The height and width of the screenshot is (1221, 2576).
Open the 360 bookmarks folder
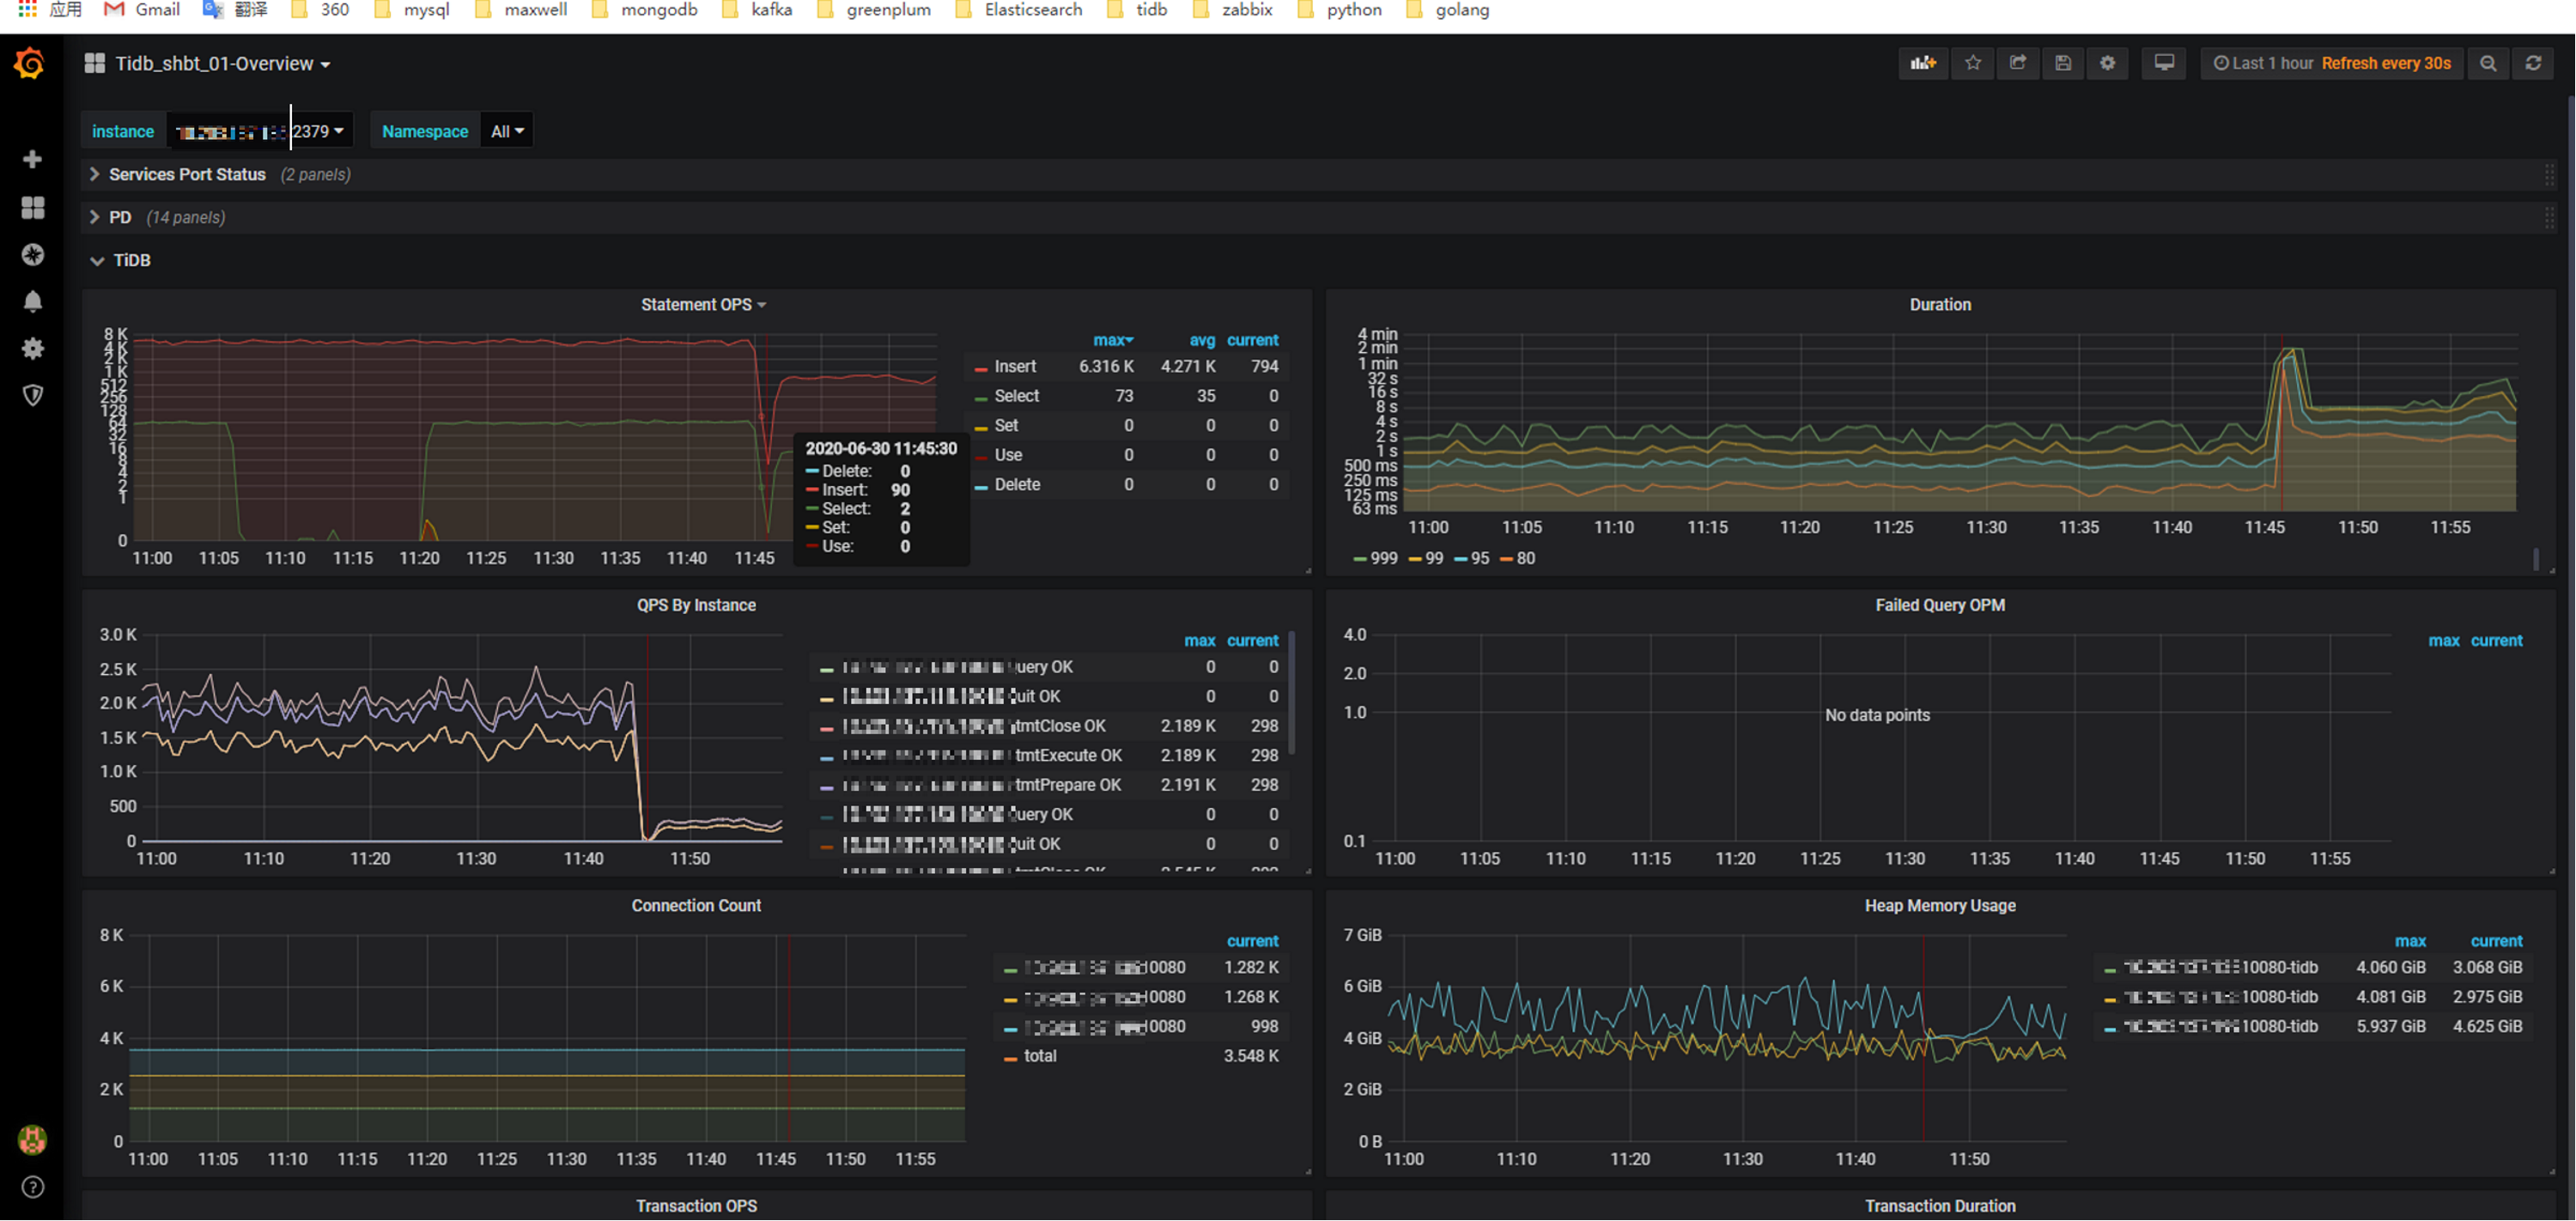(320, 9)
